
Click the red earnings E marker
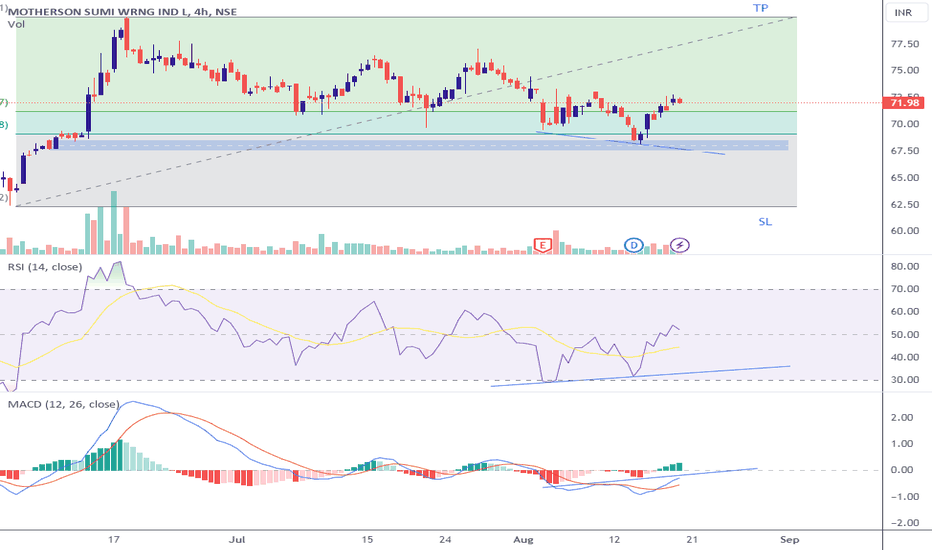(542, 245)
